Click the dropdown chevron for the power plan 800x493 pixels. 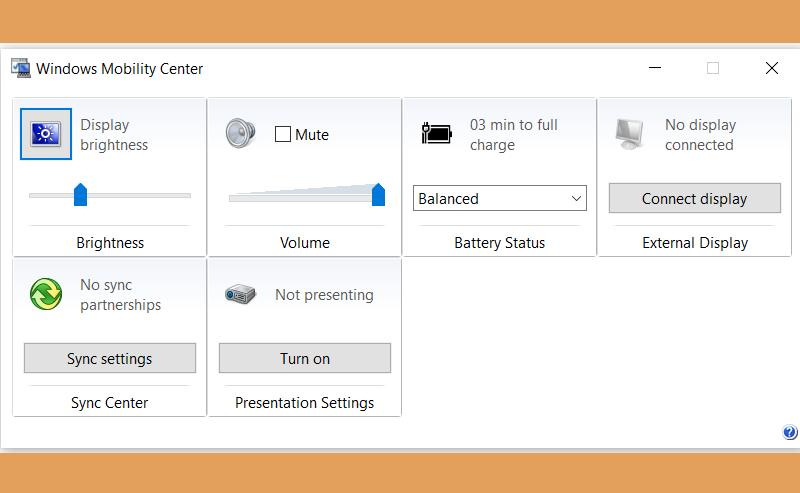coord(577,199)
